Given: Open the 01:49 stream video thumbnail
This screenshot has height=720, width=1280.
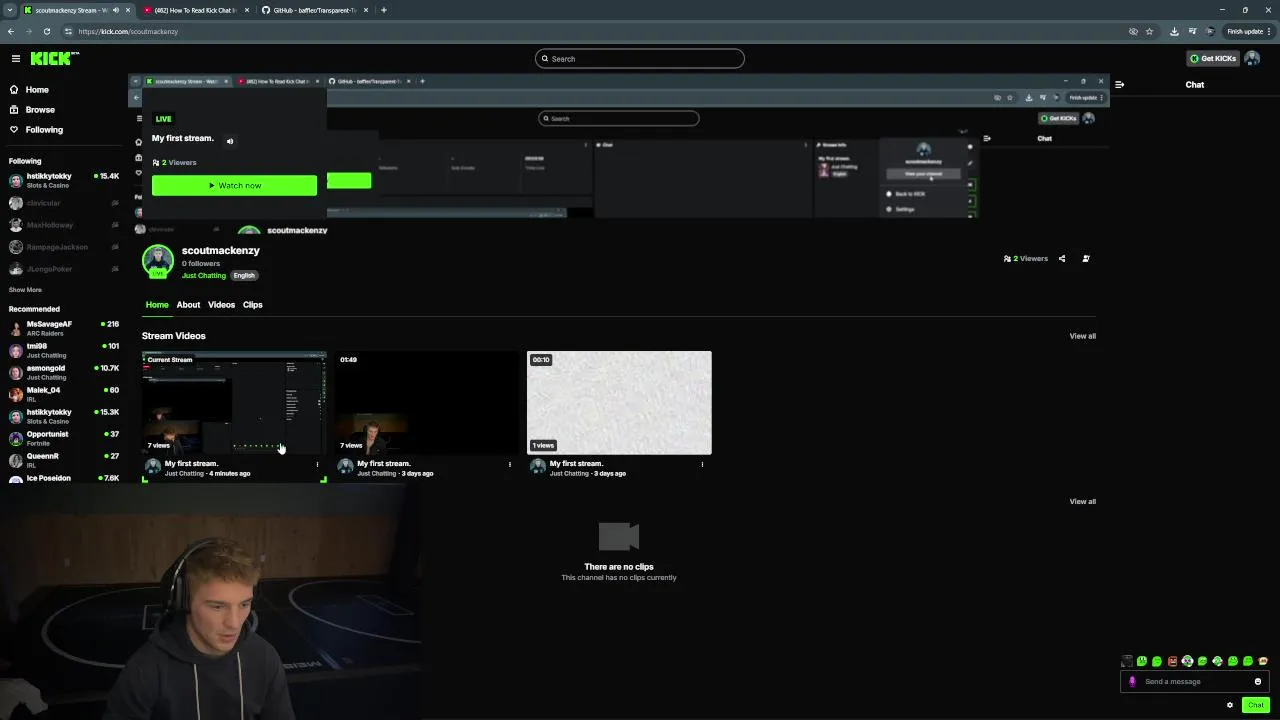Looking at the screenshot, I should 427,402.
